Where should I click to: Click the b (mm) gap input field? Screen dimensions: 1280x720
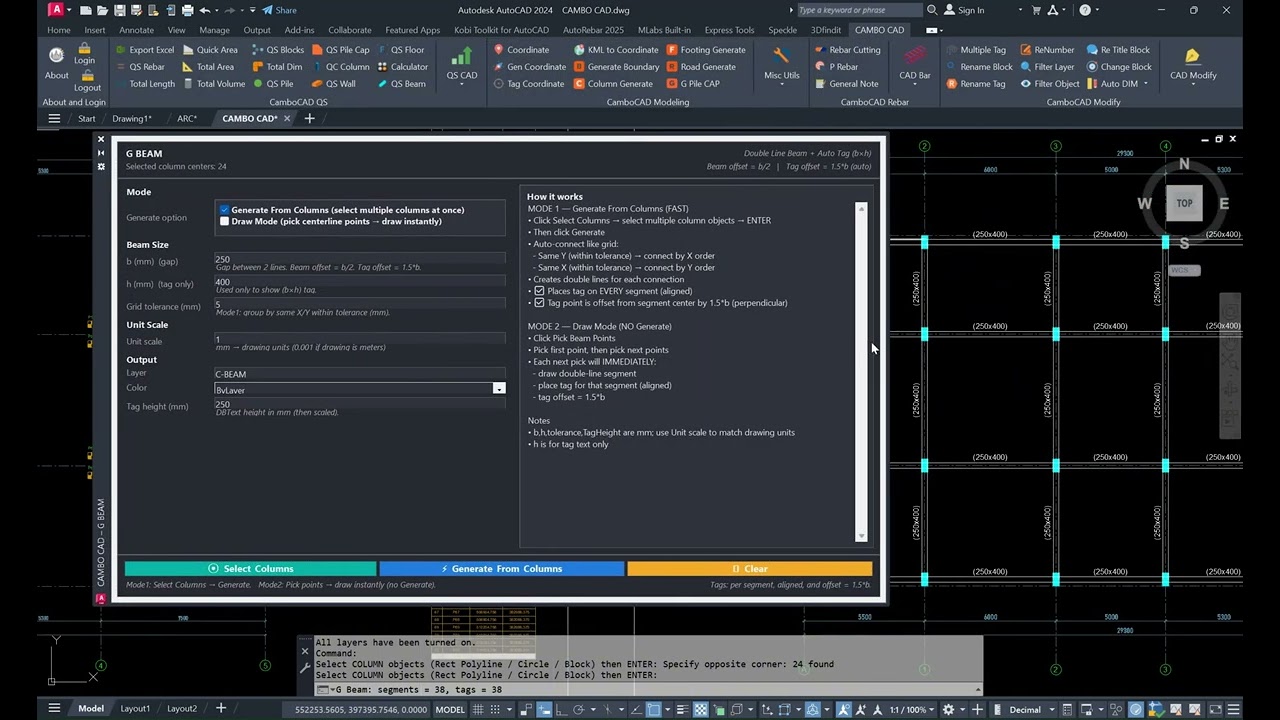(x=360, y=258)
